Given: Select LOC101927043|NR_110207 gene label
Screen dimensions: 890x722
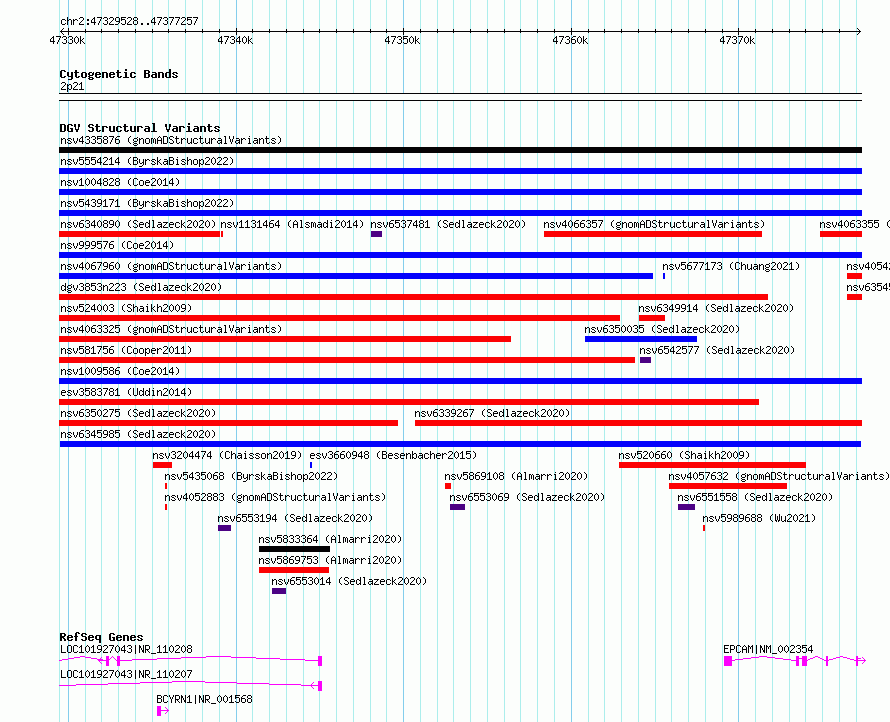Looking at the screenshot, I should 126,674.
